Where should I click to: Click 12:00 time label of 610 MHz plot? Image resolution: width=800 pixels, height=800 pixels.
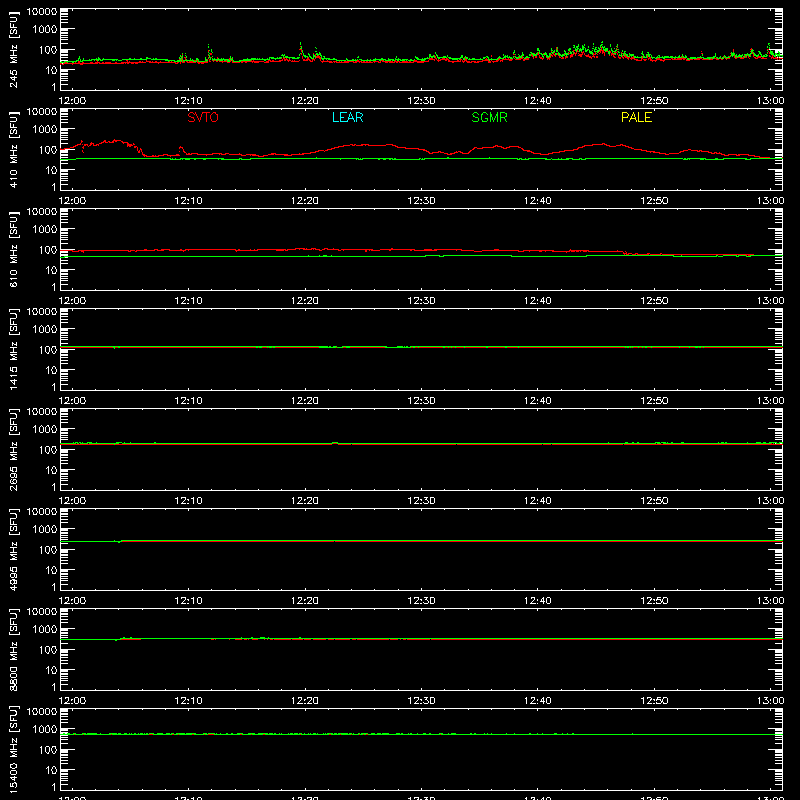[x=72, y=301]
